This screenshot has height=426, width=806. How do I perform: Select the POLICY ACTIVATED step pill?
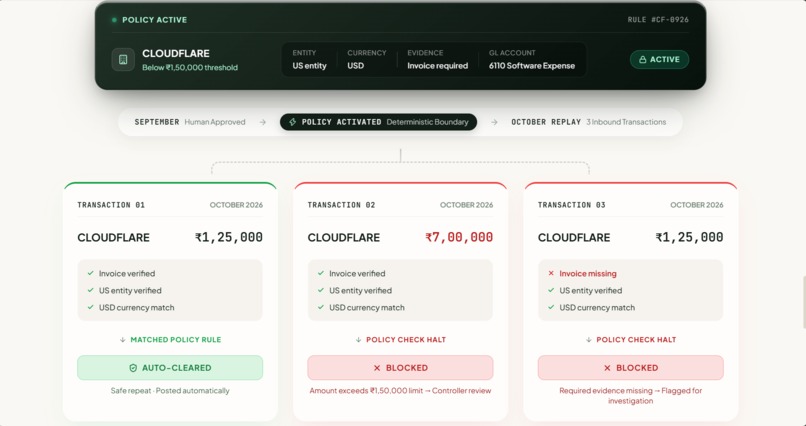(x=378, y=122)
